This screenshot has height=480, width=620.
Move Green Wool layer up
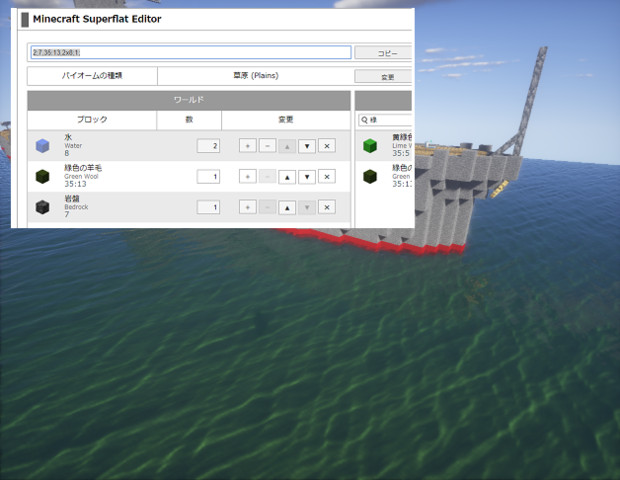coord(287,177)
